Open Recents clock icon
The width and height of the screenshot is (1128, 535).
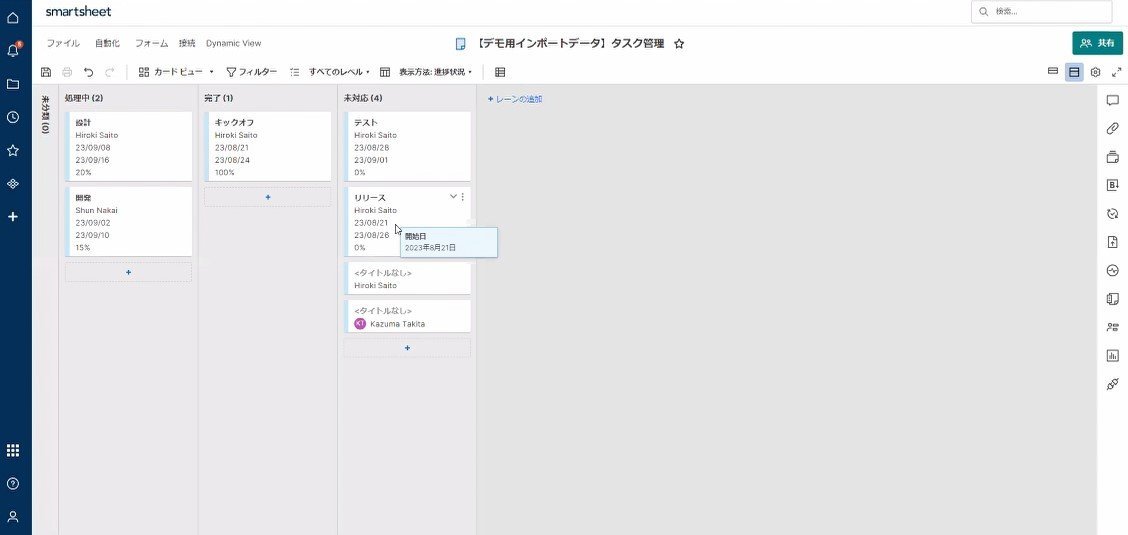(x=12, y=117)
